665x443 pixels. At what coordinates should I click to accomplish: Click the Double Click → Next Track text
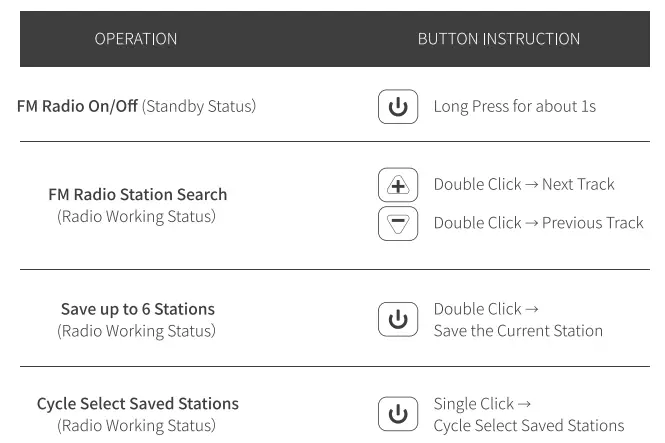tap(523, 184)
